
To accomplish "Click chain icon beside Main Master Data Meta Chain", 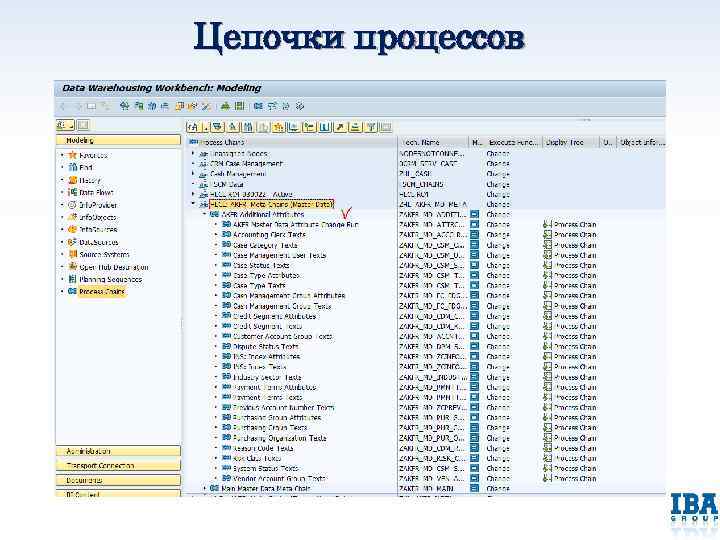I will click(214, 488).
